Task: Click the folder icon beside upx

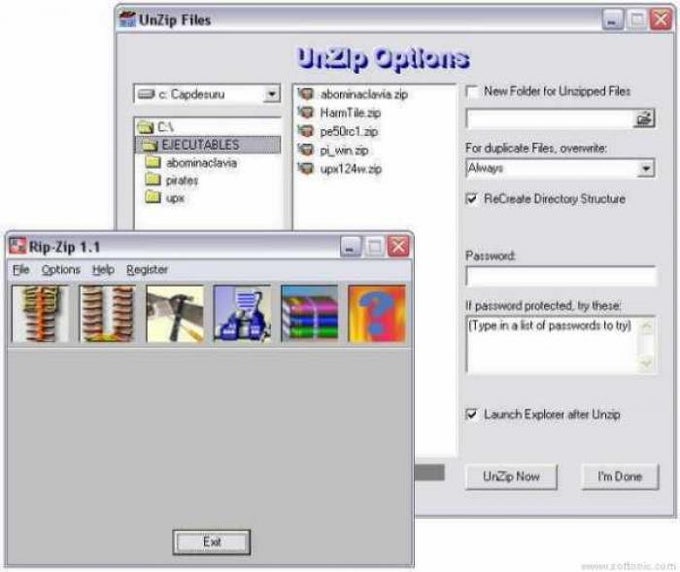Action: (153, 197)
